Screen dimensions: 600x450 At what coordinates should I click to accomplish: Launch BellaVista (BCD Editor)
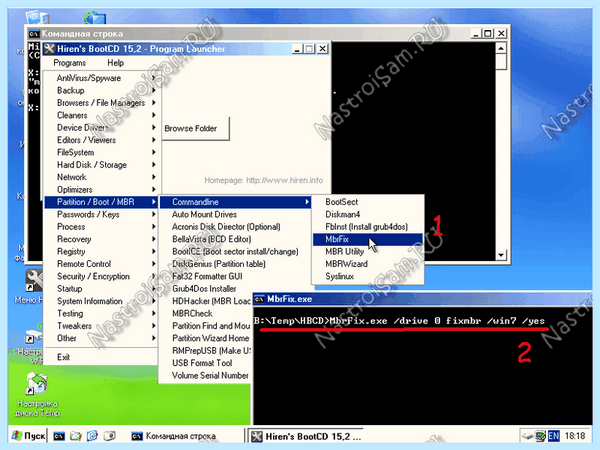point(235,239)
